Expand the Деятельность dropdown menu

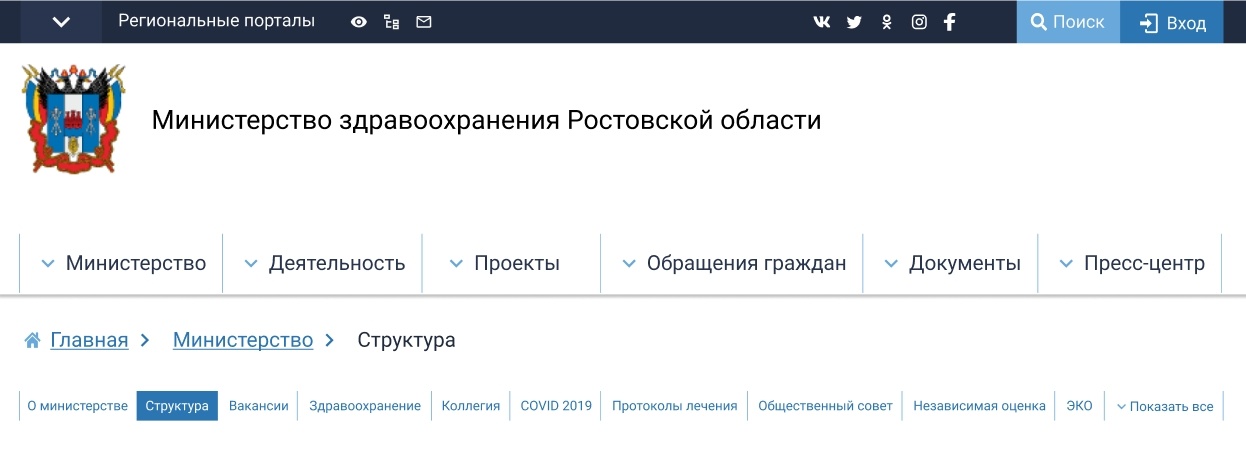click(x=324, y=264)
